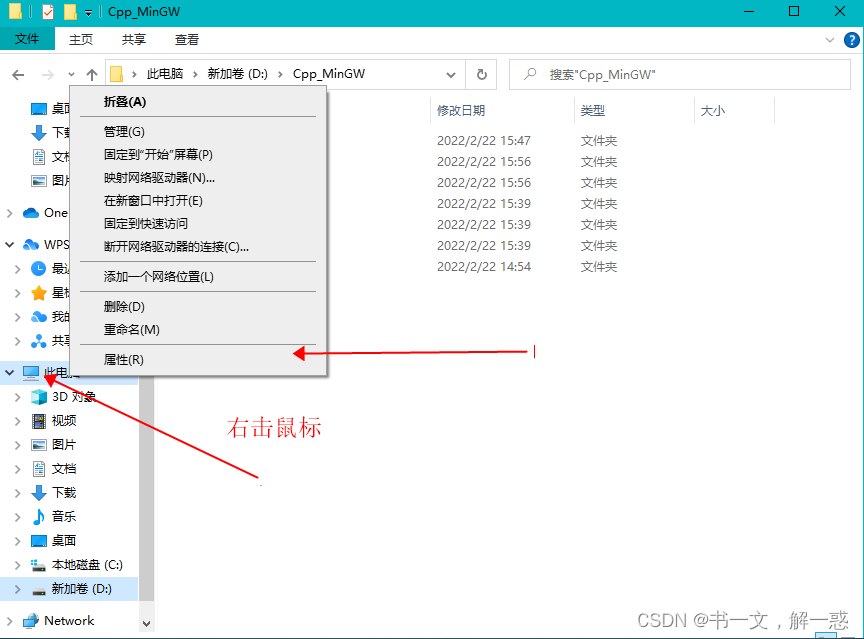Open the address bar dropdown arrow
Image resolution: width=864 pixels, height=639 pixels.
click(451, 74)
